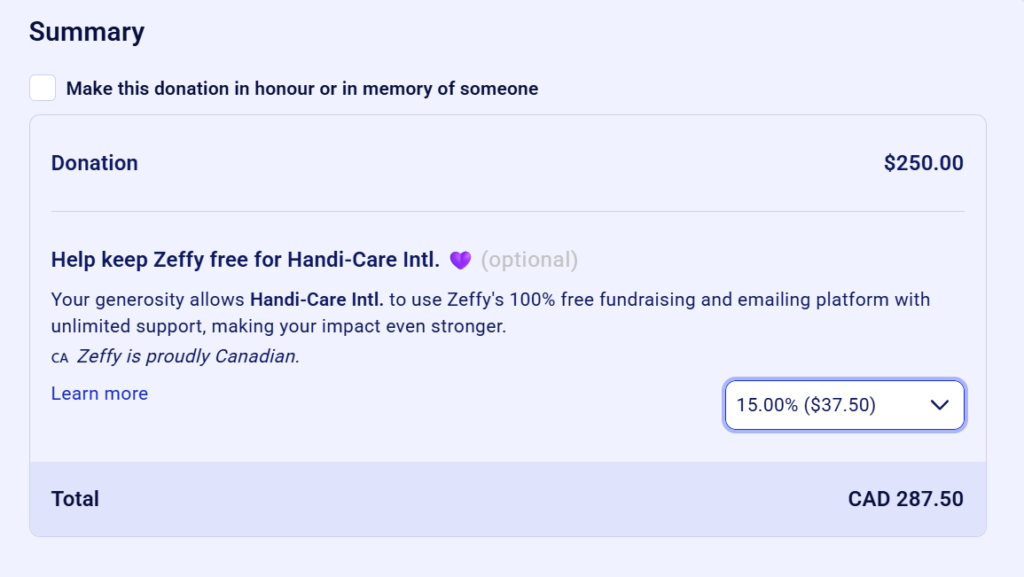Click the Total row label
Viewport: 1024px width, 577px height.
75,499
